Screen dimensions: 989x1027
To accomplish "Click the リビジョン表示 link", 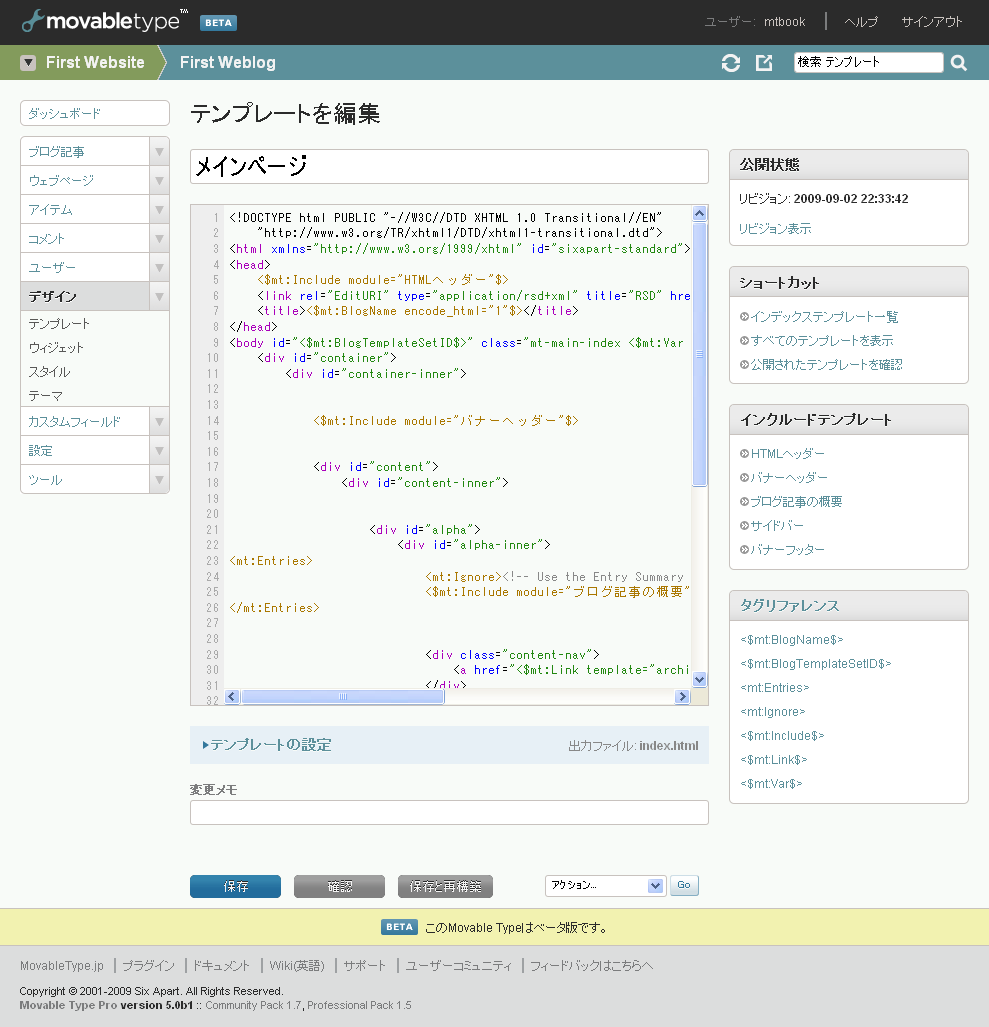I will (x=775, y=229).
